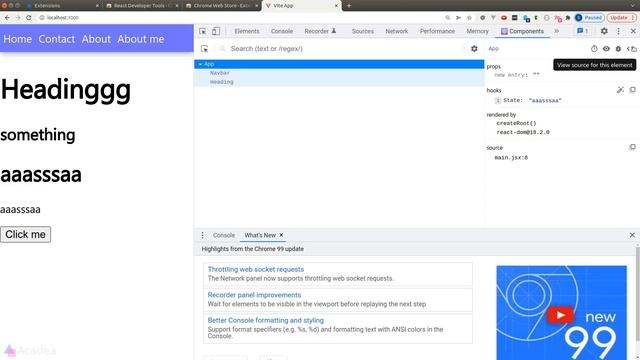Select Navbar component in tree
Screen dimensions: 640x360
[x=220, y=73]
